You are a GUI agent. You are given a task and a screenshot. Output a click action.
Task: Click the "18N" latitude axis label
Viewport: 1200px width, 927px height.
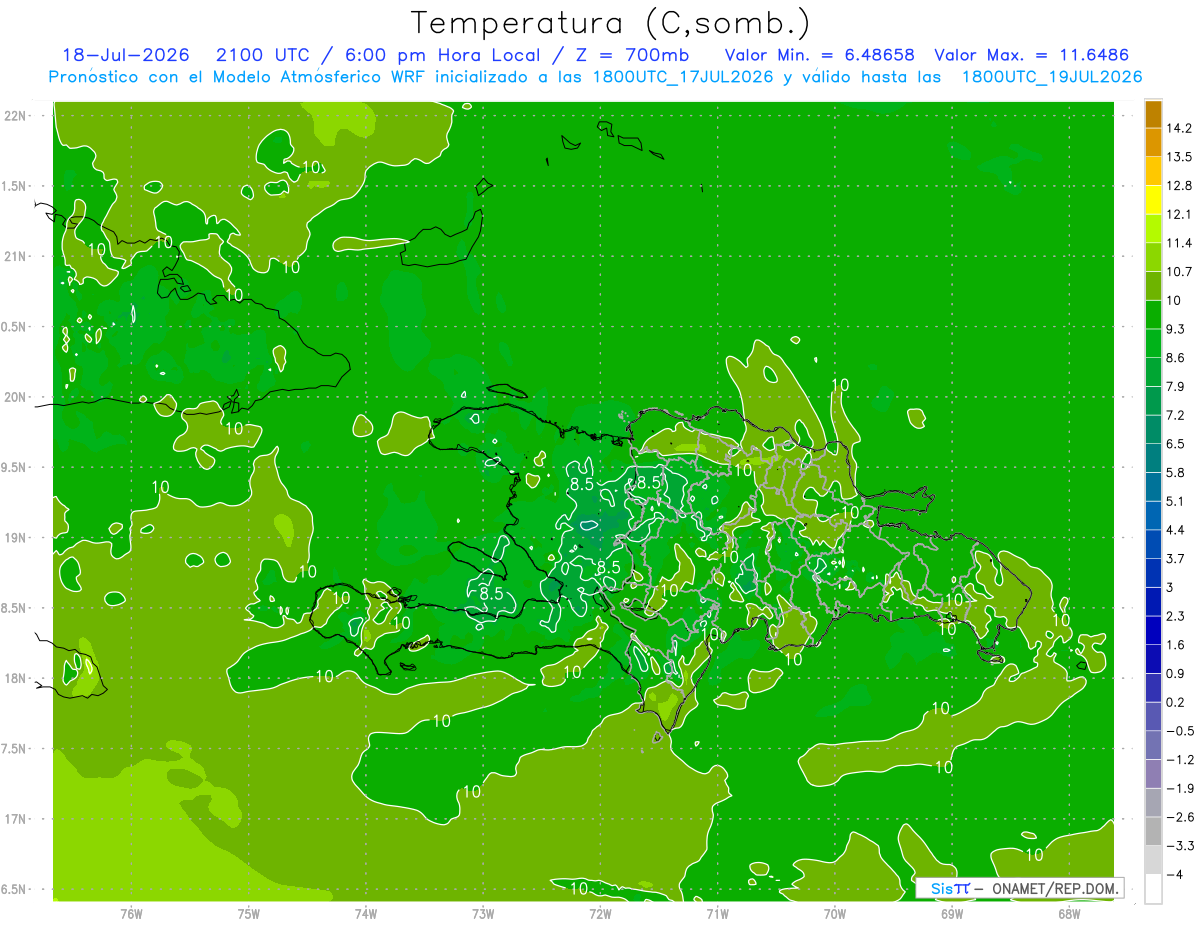click(x=16, y=679)
